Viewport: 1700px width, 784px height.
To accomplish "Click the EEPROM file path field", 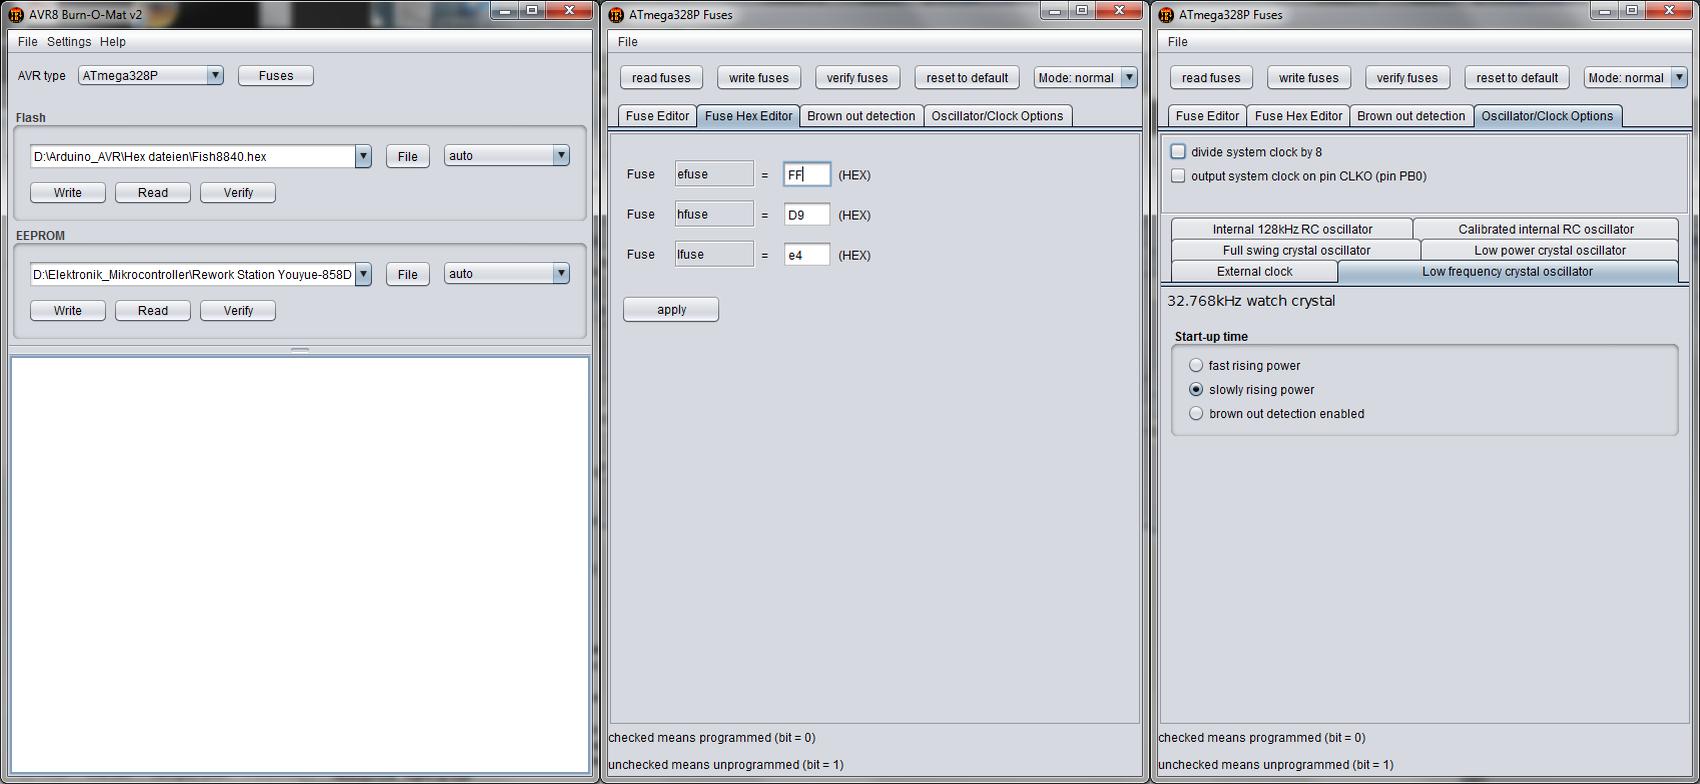I will click(x=193, y=274).
